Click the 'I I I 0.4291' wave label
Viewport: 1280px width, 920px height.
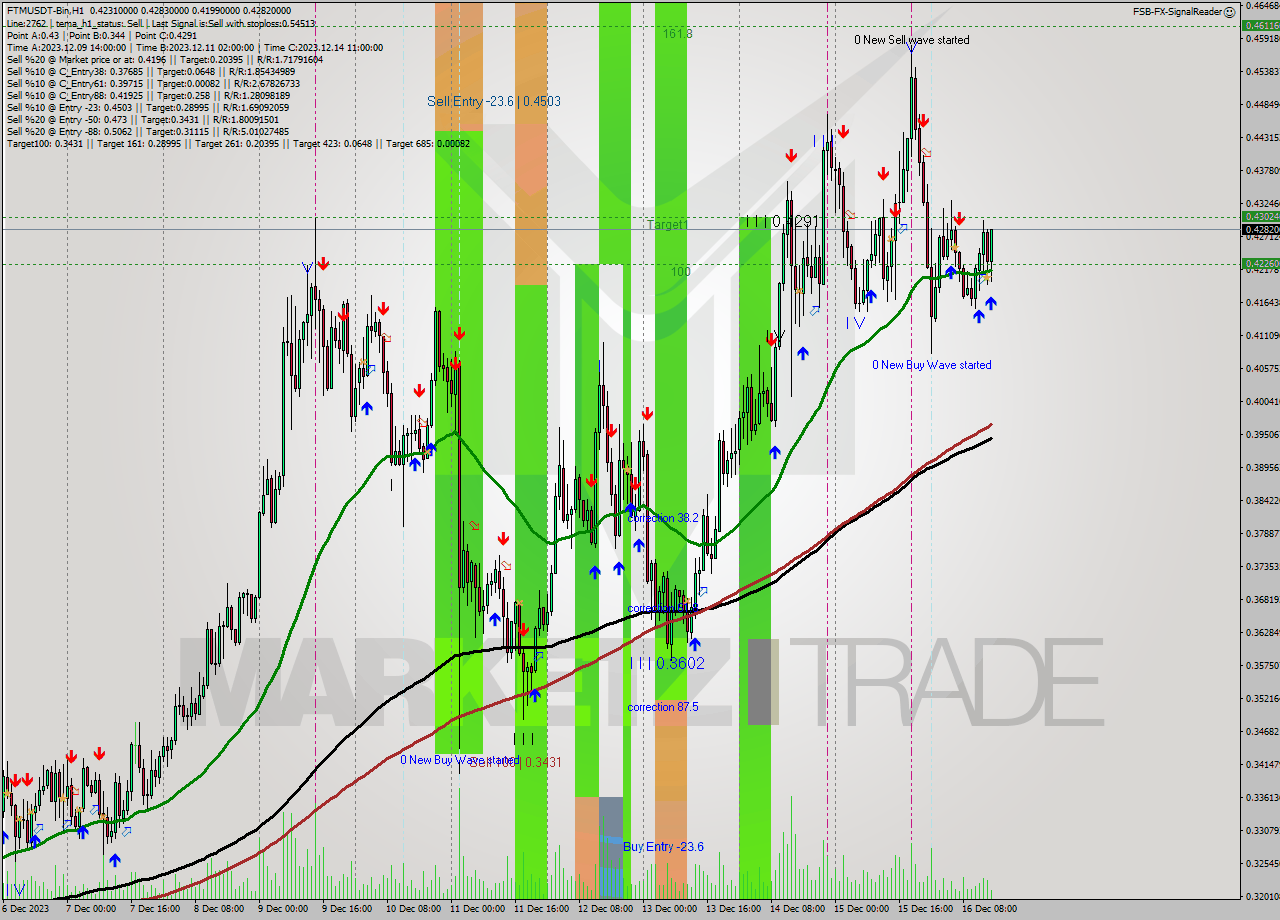(782, 221)
